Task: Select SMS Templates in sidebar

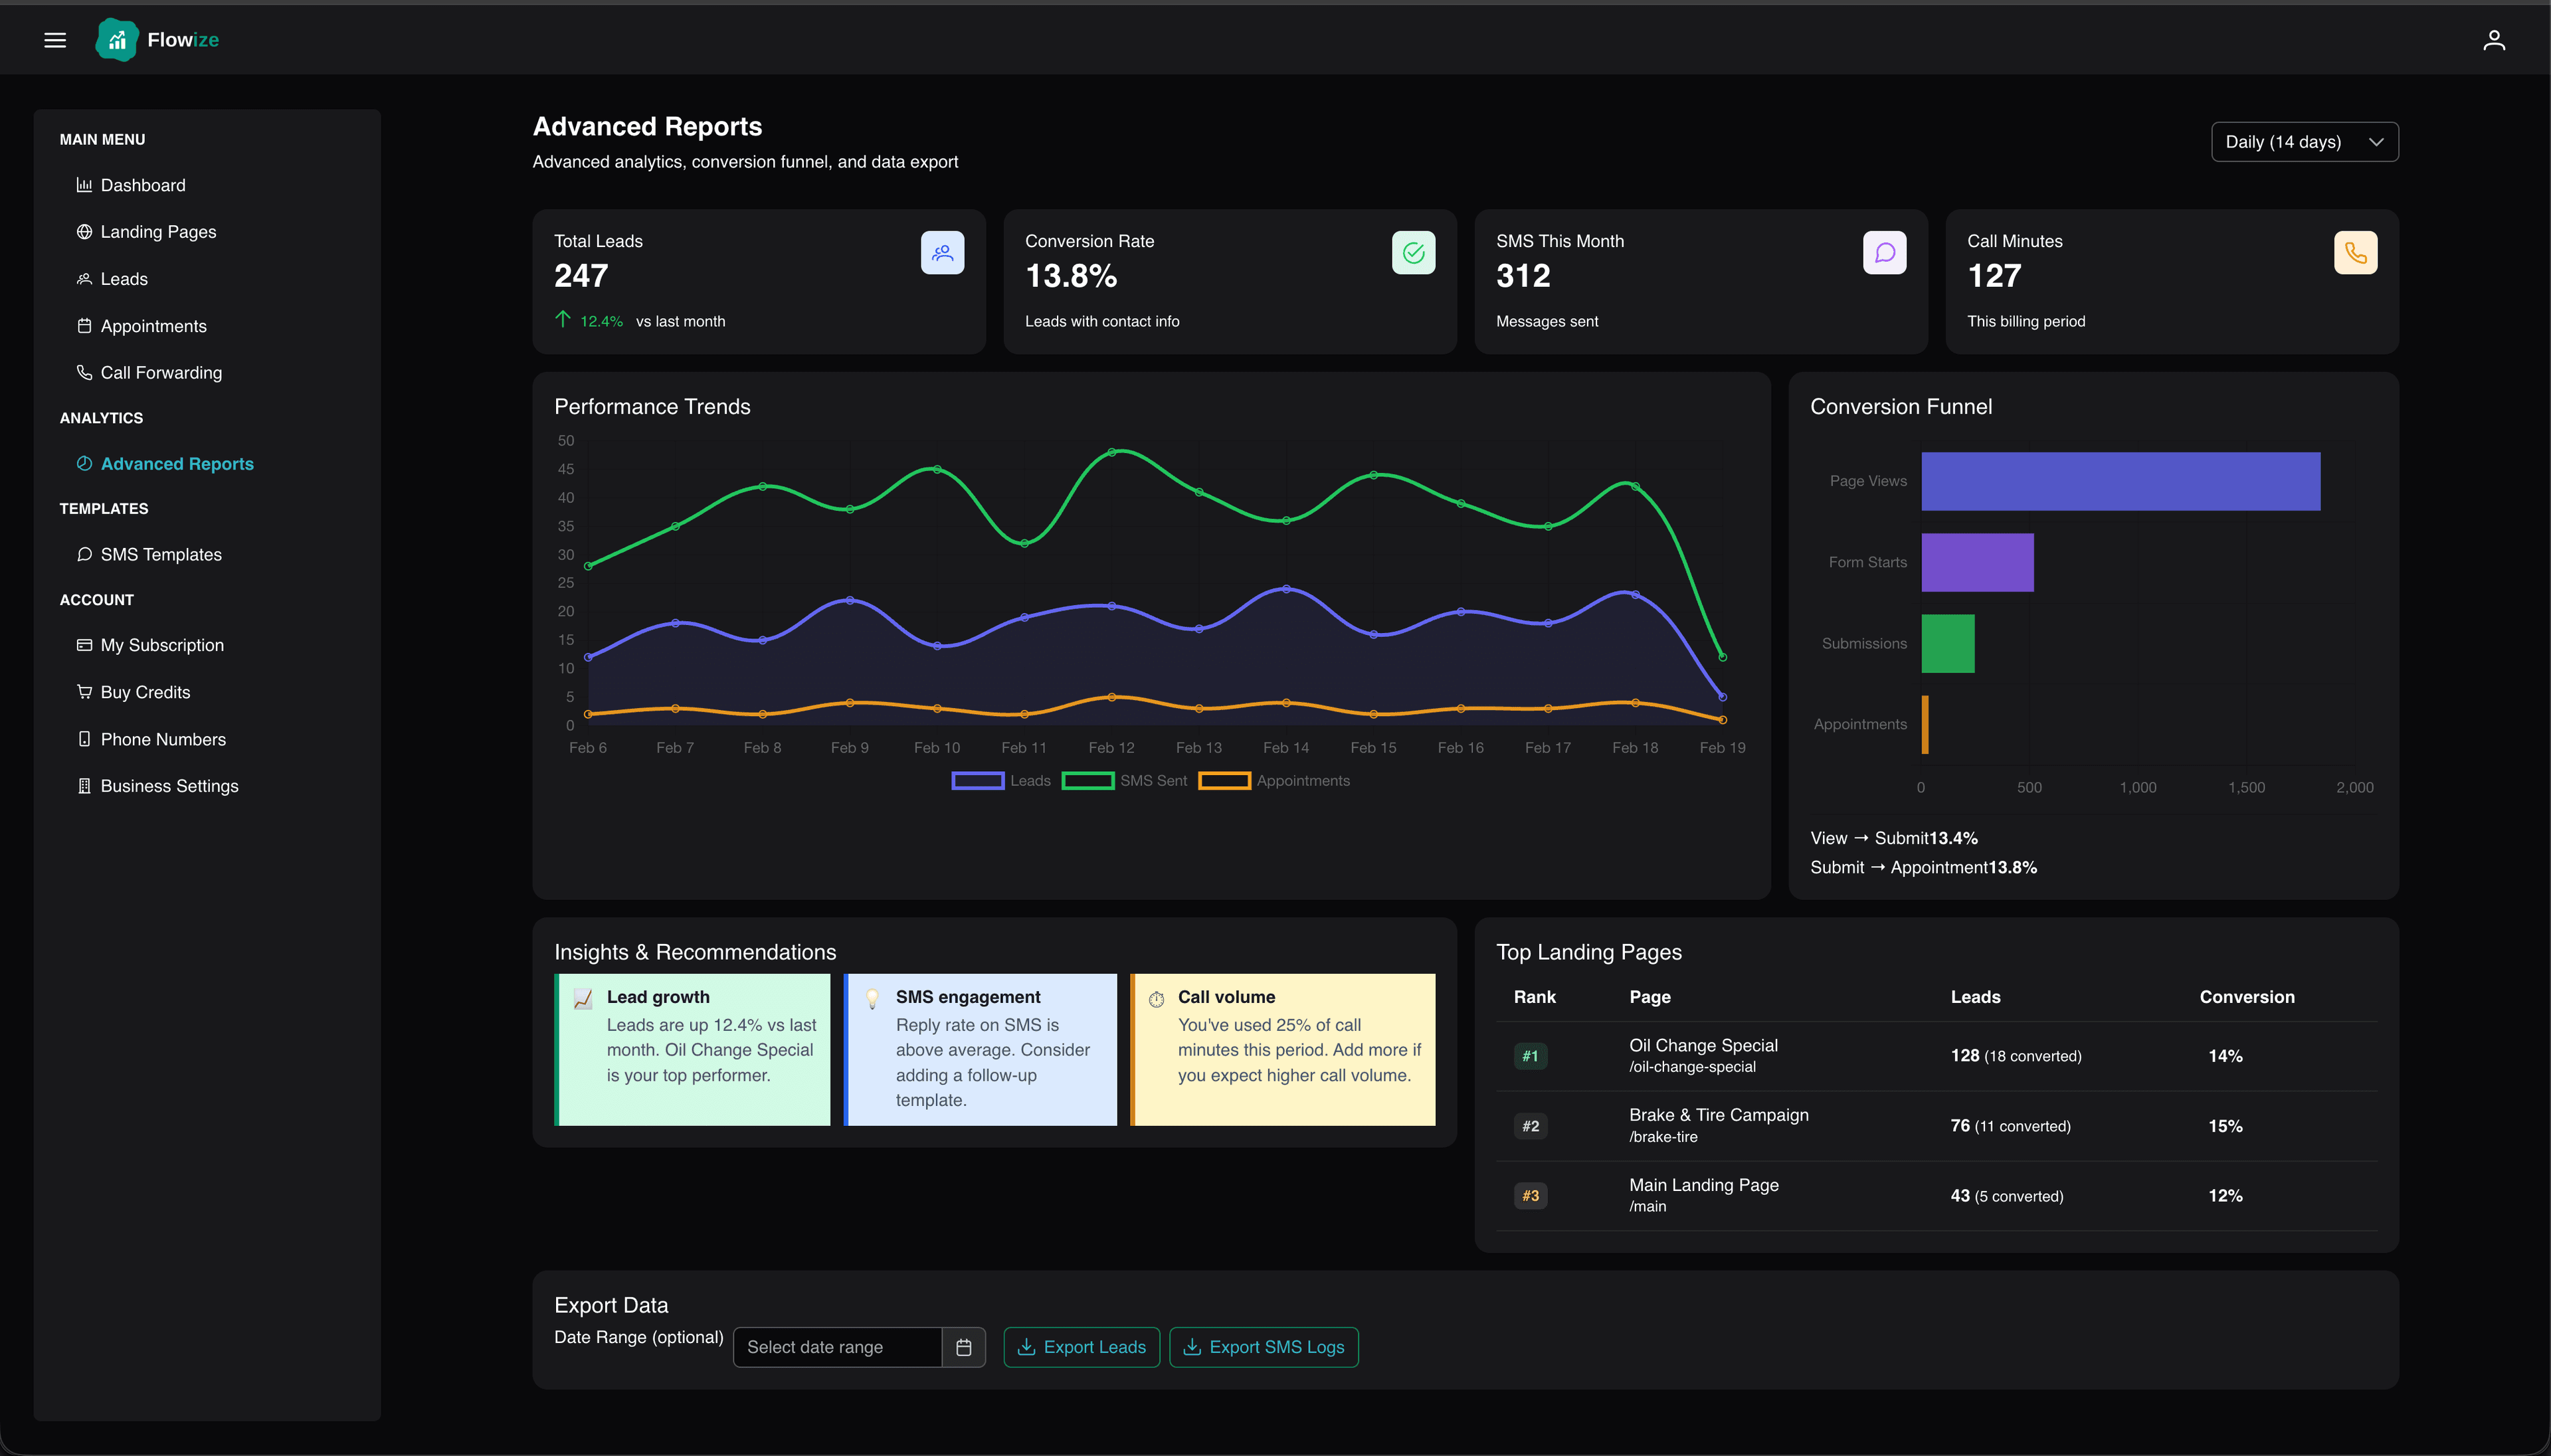Action: pos(161,554)
